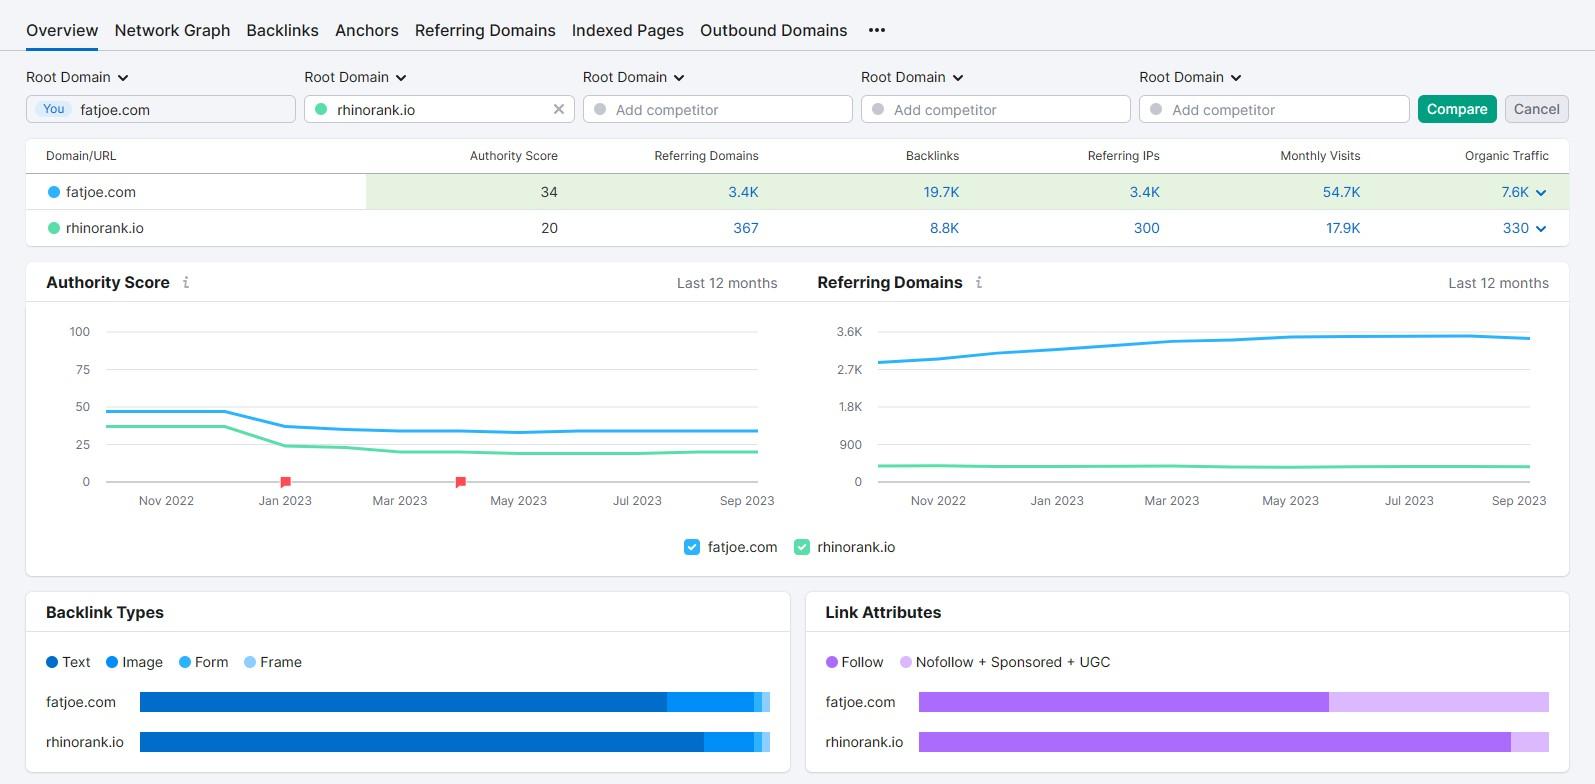Open fatjoe.com referring domains 3.4K link

tap(743, 192)
